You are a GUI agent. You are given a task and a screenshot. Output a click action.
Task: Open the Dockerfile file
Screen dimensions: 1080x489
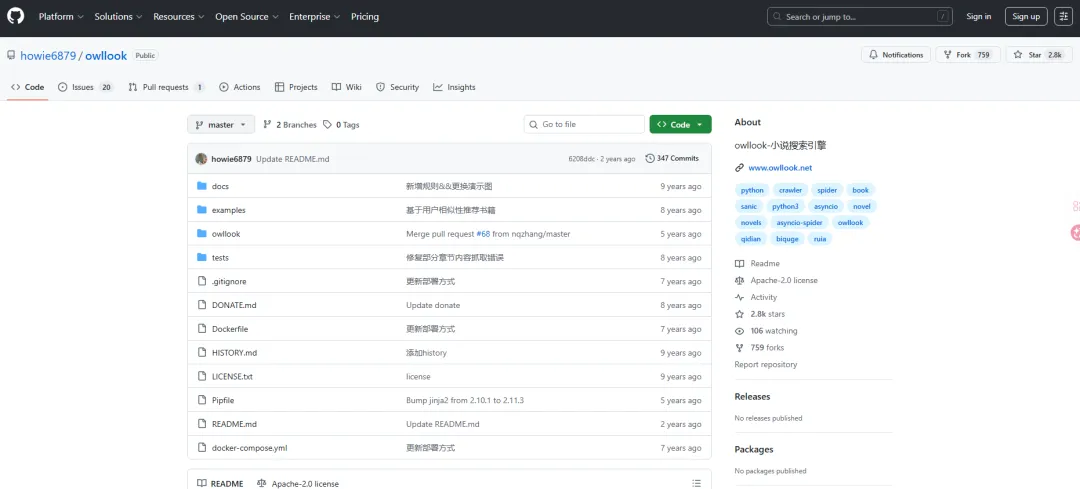click(230, 329)
